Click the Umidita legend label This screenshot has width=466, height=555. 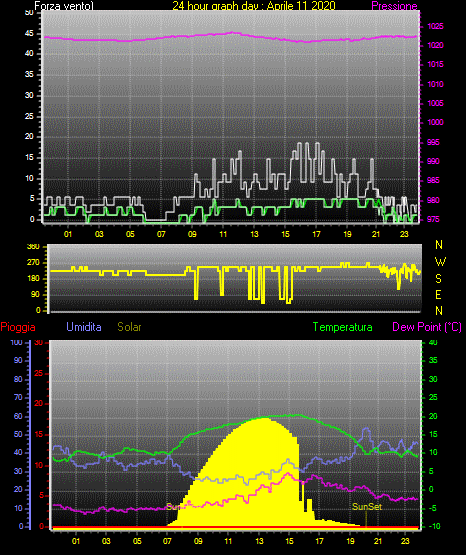pyautogui.click(x=84, y=327)
